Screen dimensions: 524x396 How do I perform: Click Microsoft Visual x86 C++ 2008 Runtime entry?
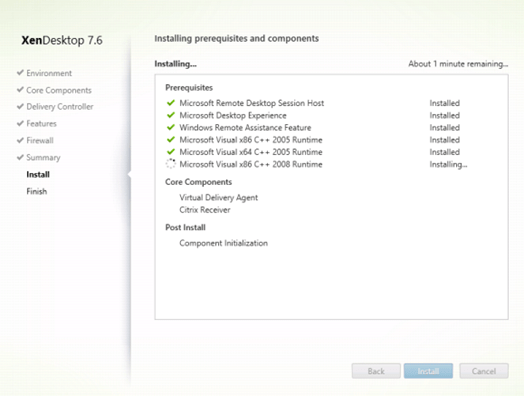(x=251, y=164)
